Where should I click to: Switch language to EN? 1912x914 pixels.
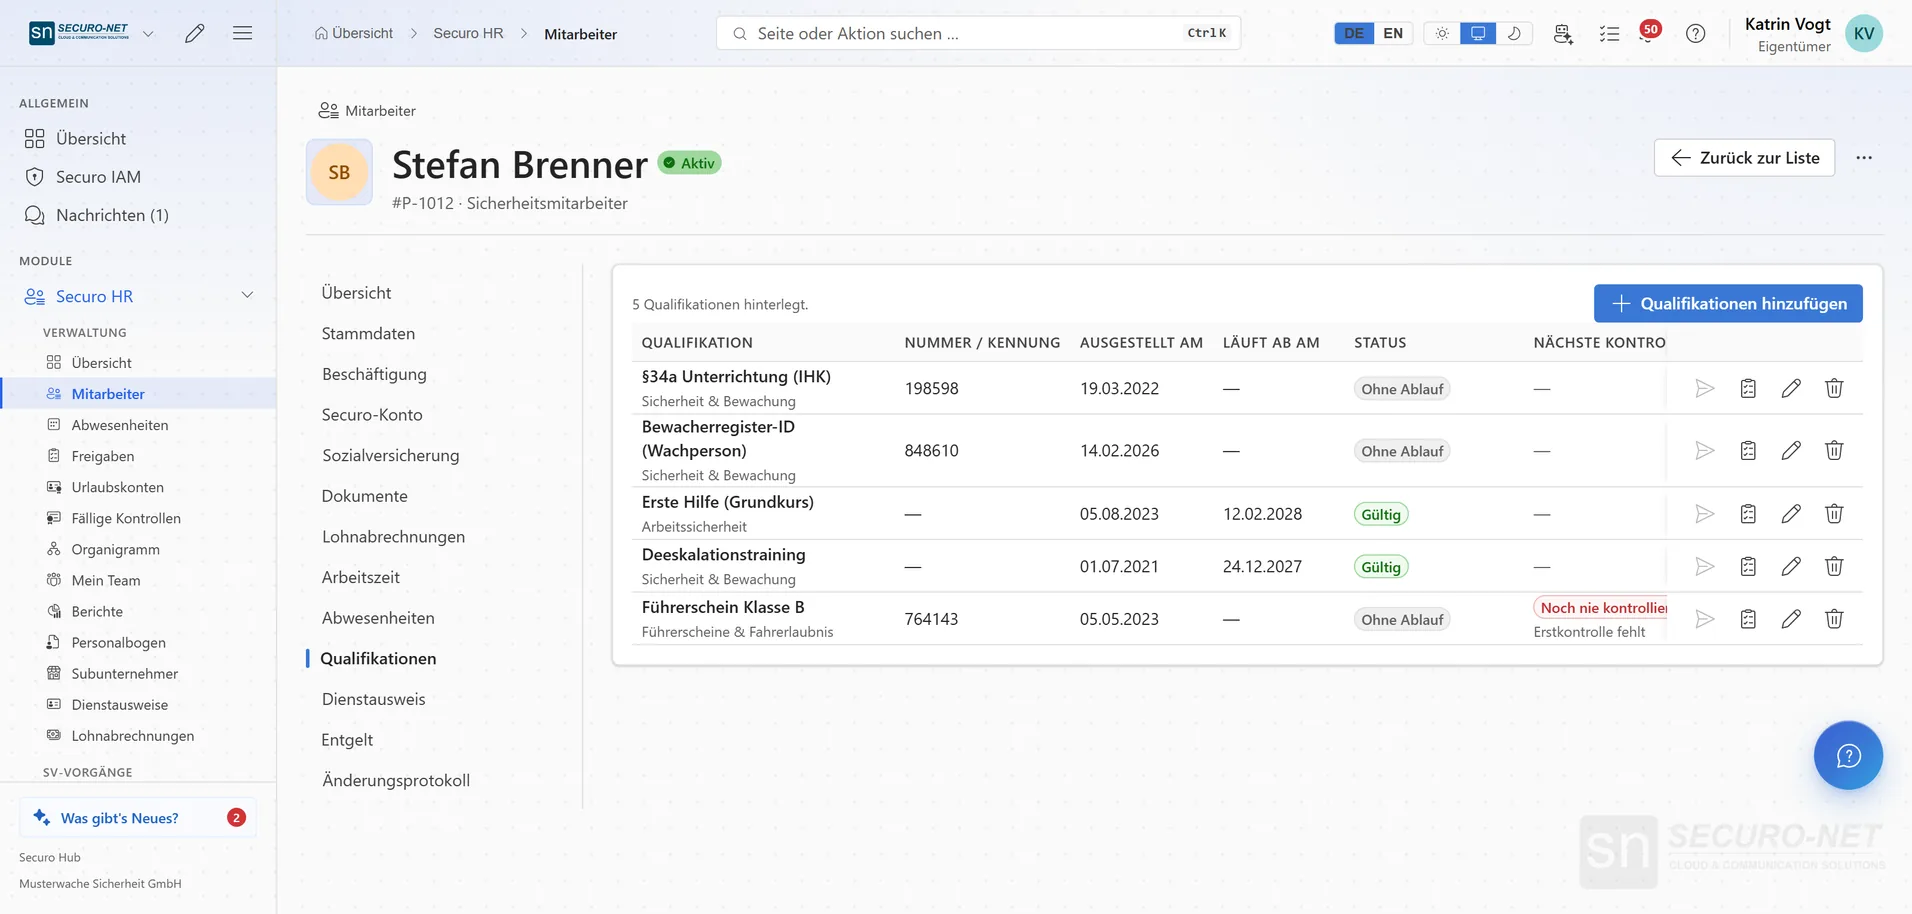tap(1393, 33)
